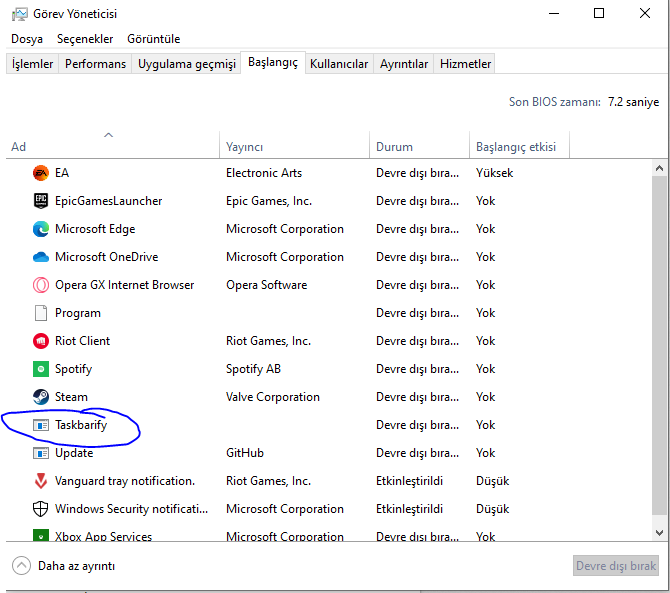Screen dimensions: 670x593
Task: Click the Valve Corporation publisher cell
Action: [273, 397]
